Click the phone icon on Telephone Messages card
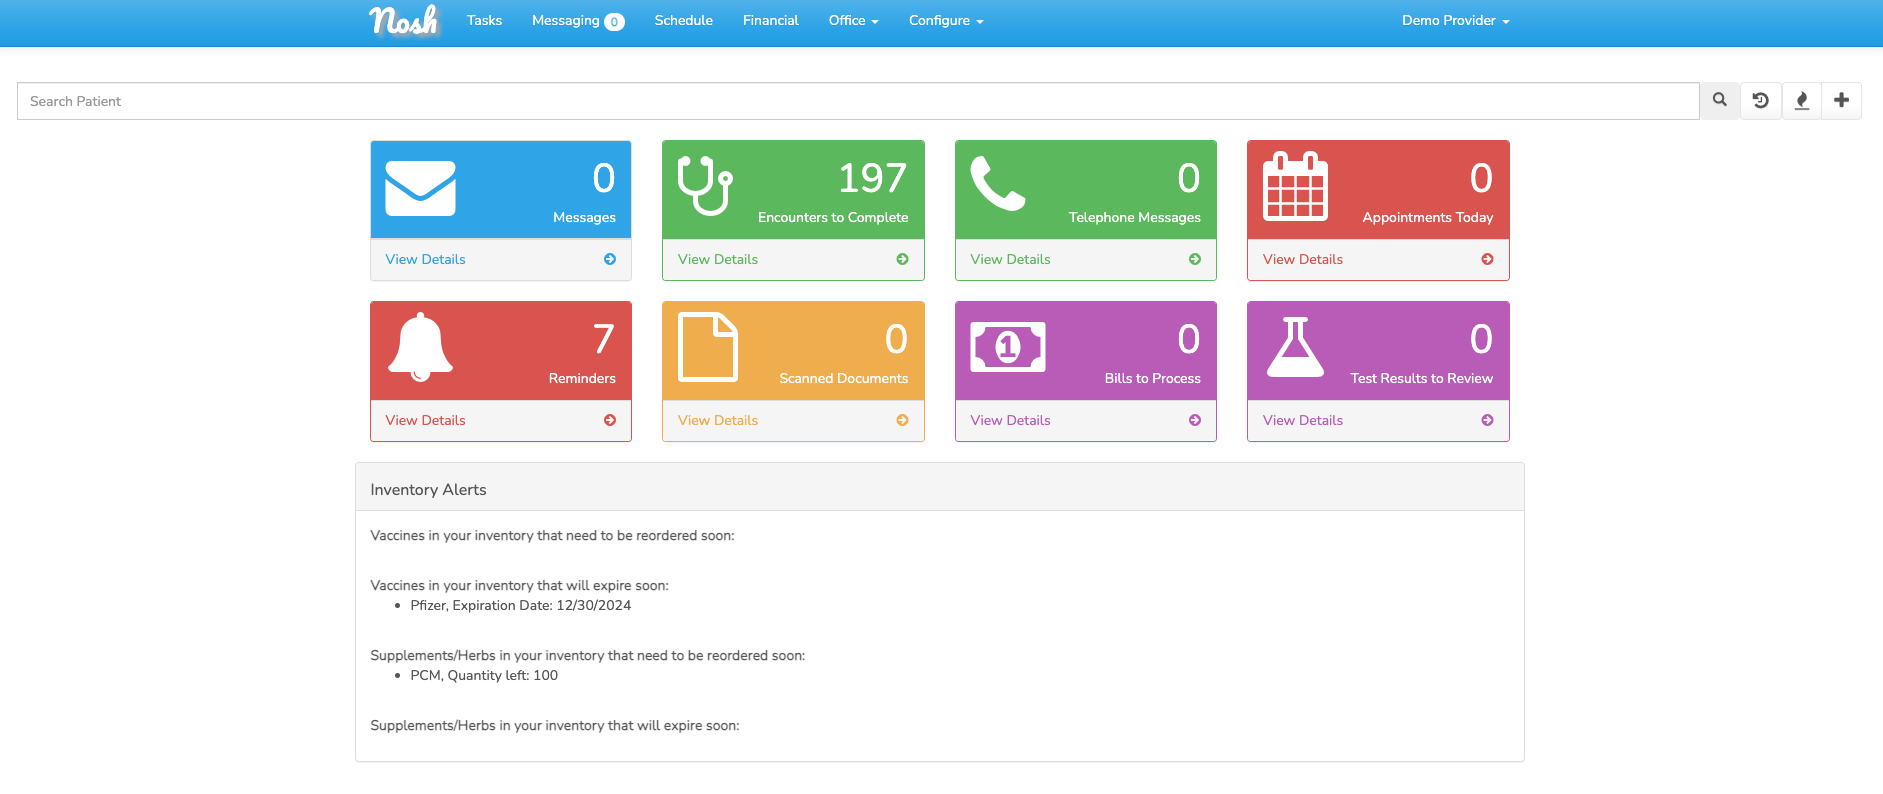Screen dimensions: 1883x794 tap(997, 184)
